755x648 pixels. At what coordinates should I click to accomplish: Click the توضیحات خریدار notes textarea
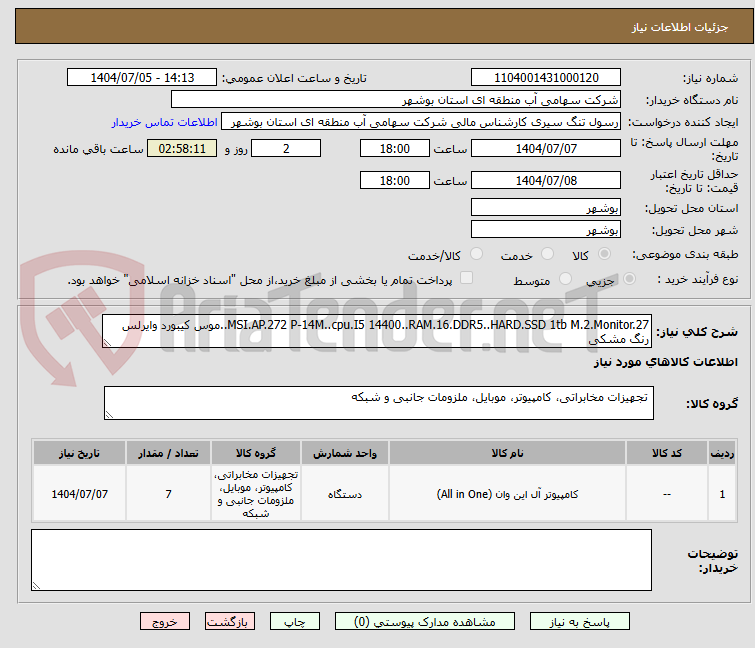341,559
